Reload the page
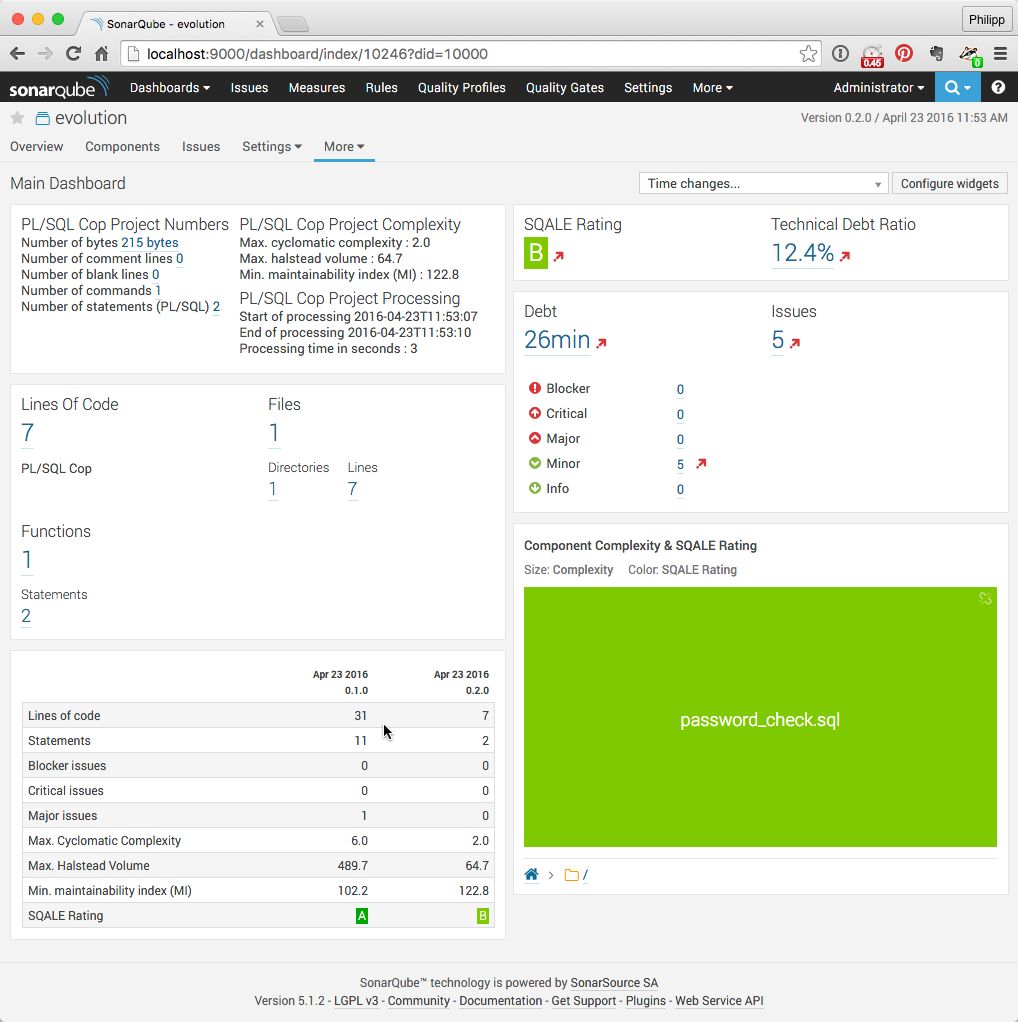 (73, 54)
